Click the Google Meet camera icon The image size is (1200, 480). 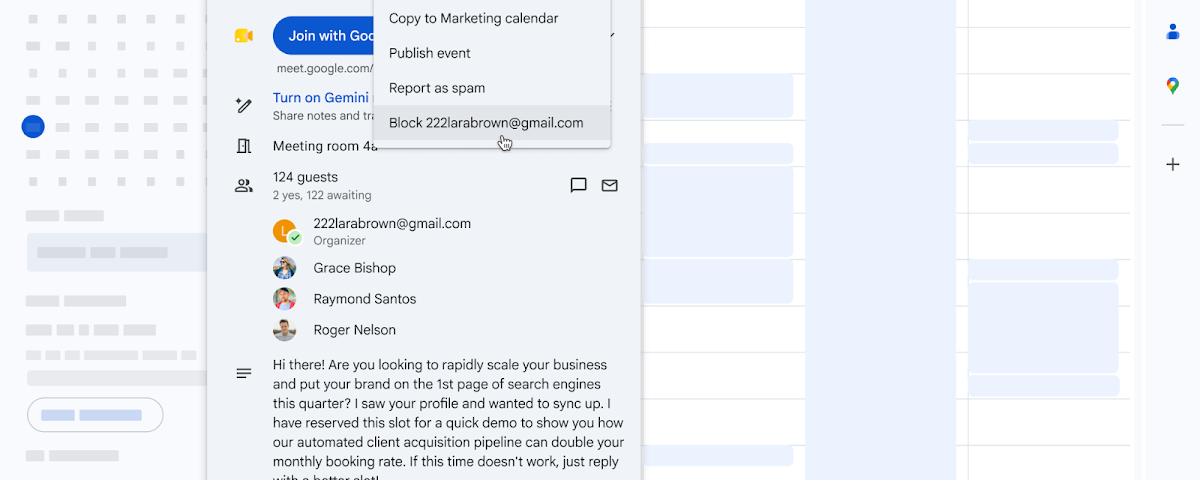coord(243,36)
